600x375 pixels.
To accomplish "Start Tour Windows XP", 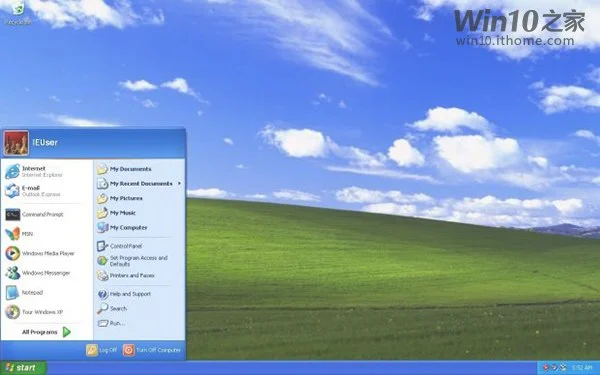I will (x=47, y=312).
